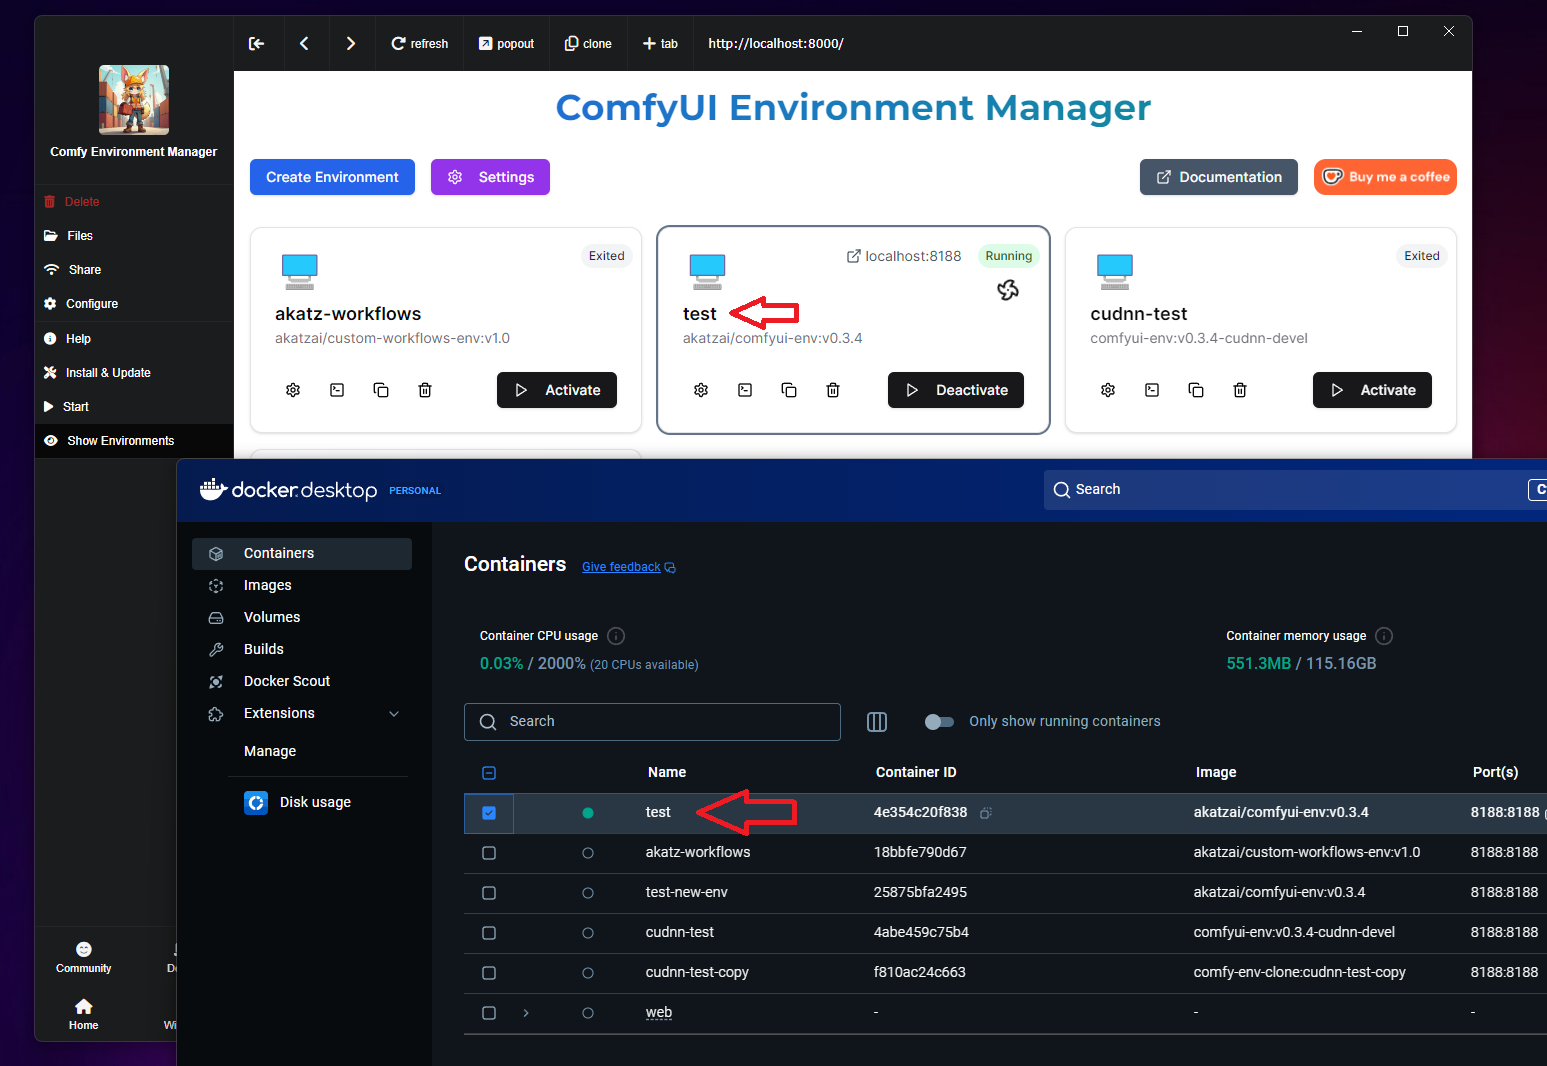Click Buy me a coffee button
This screenshot has height=1066, width=1547.
click(1385, 177)
